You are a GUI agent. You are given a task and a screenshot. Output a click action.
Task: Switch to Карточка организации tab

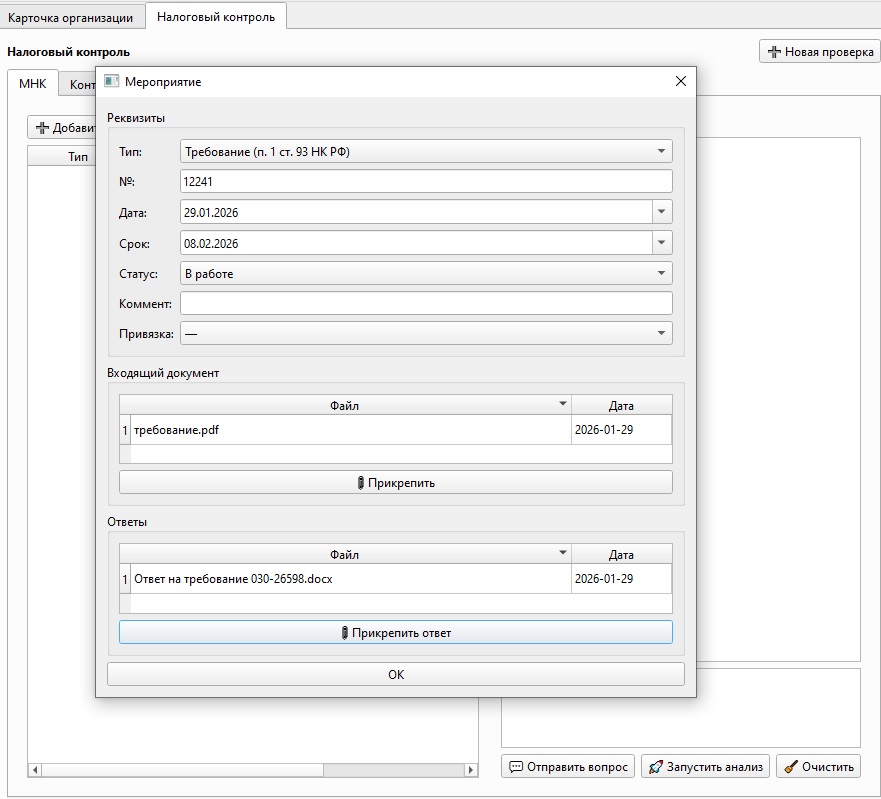[x=70, y=18]
